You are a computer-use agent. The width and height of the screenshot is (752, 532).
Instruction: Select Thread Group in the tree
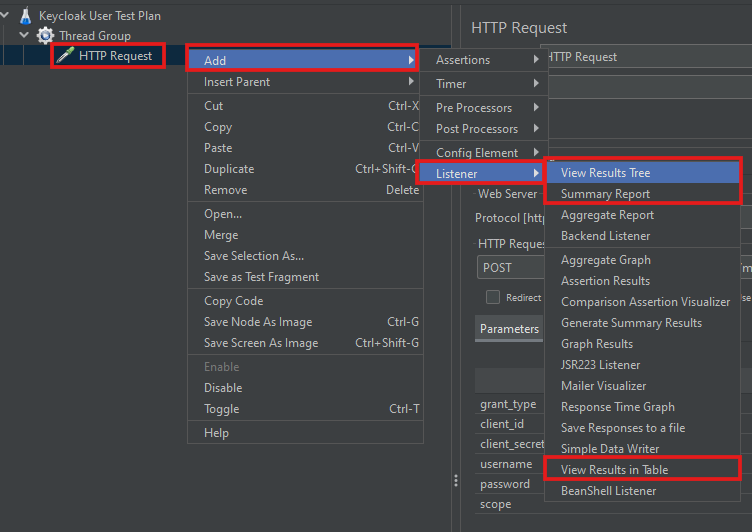click(94, 35)
